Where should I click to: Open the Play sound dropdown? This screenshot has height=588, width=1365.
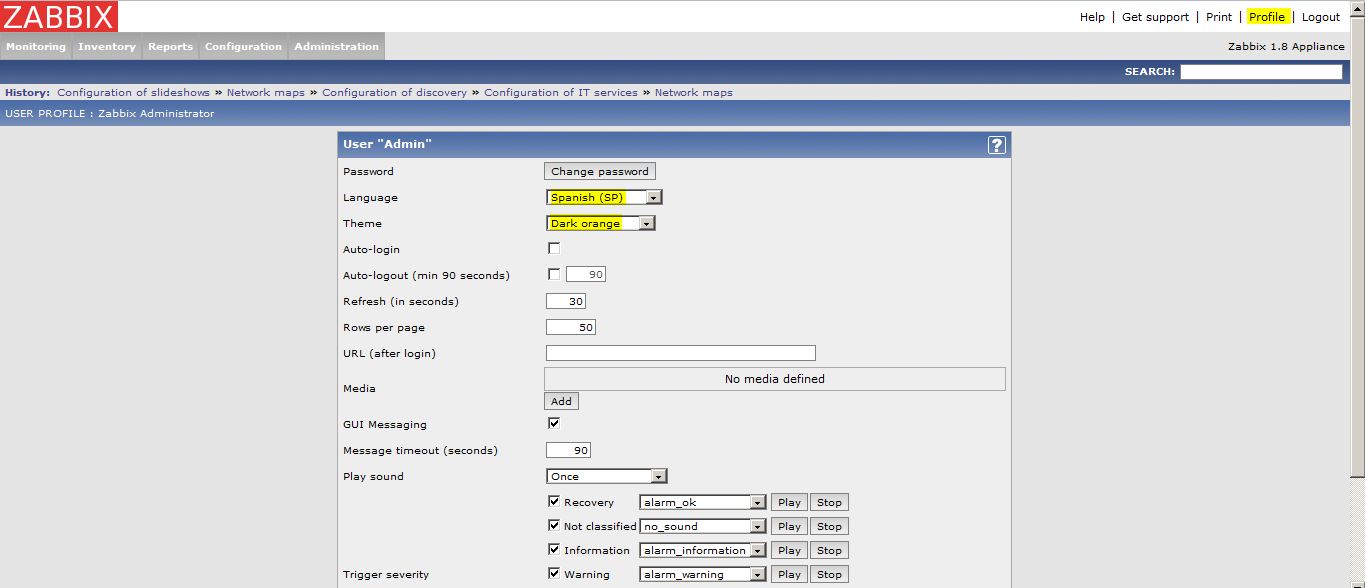pyautogui.click(x=606, y=477)
